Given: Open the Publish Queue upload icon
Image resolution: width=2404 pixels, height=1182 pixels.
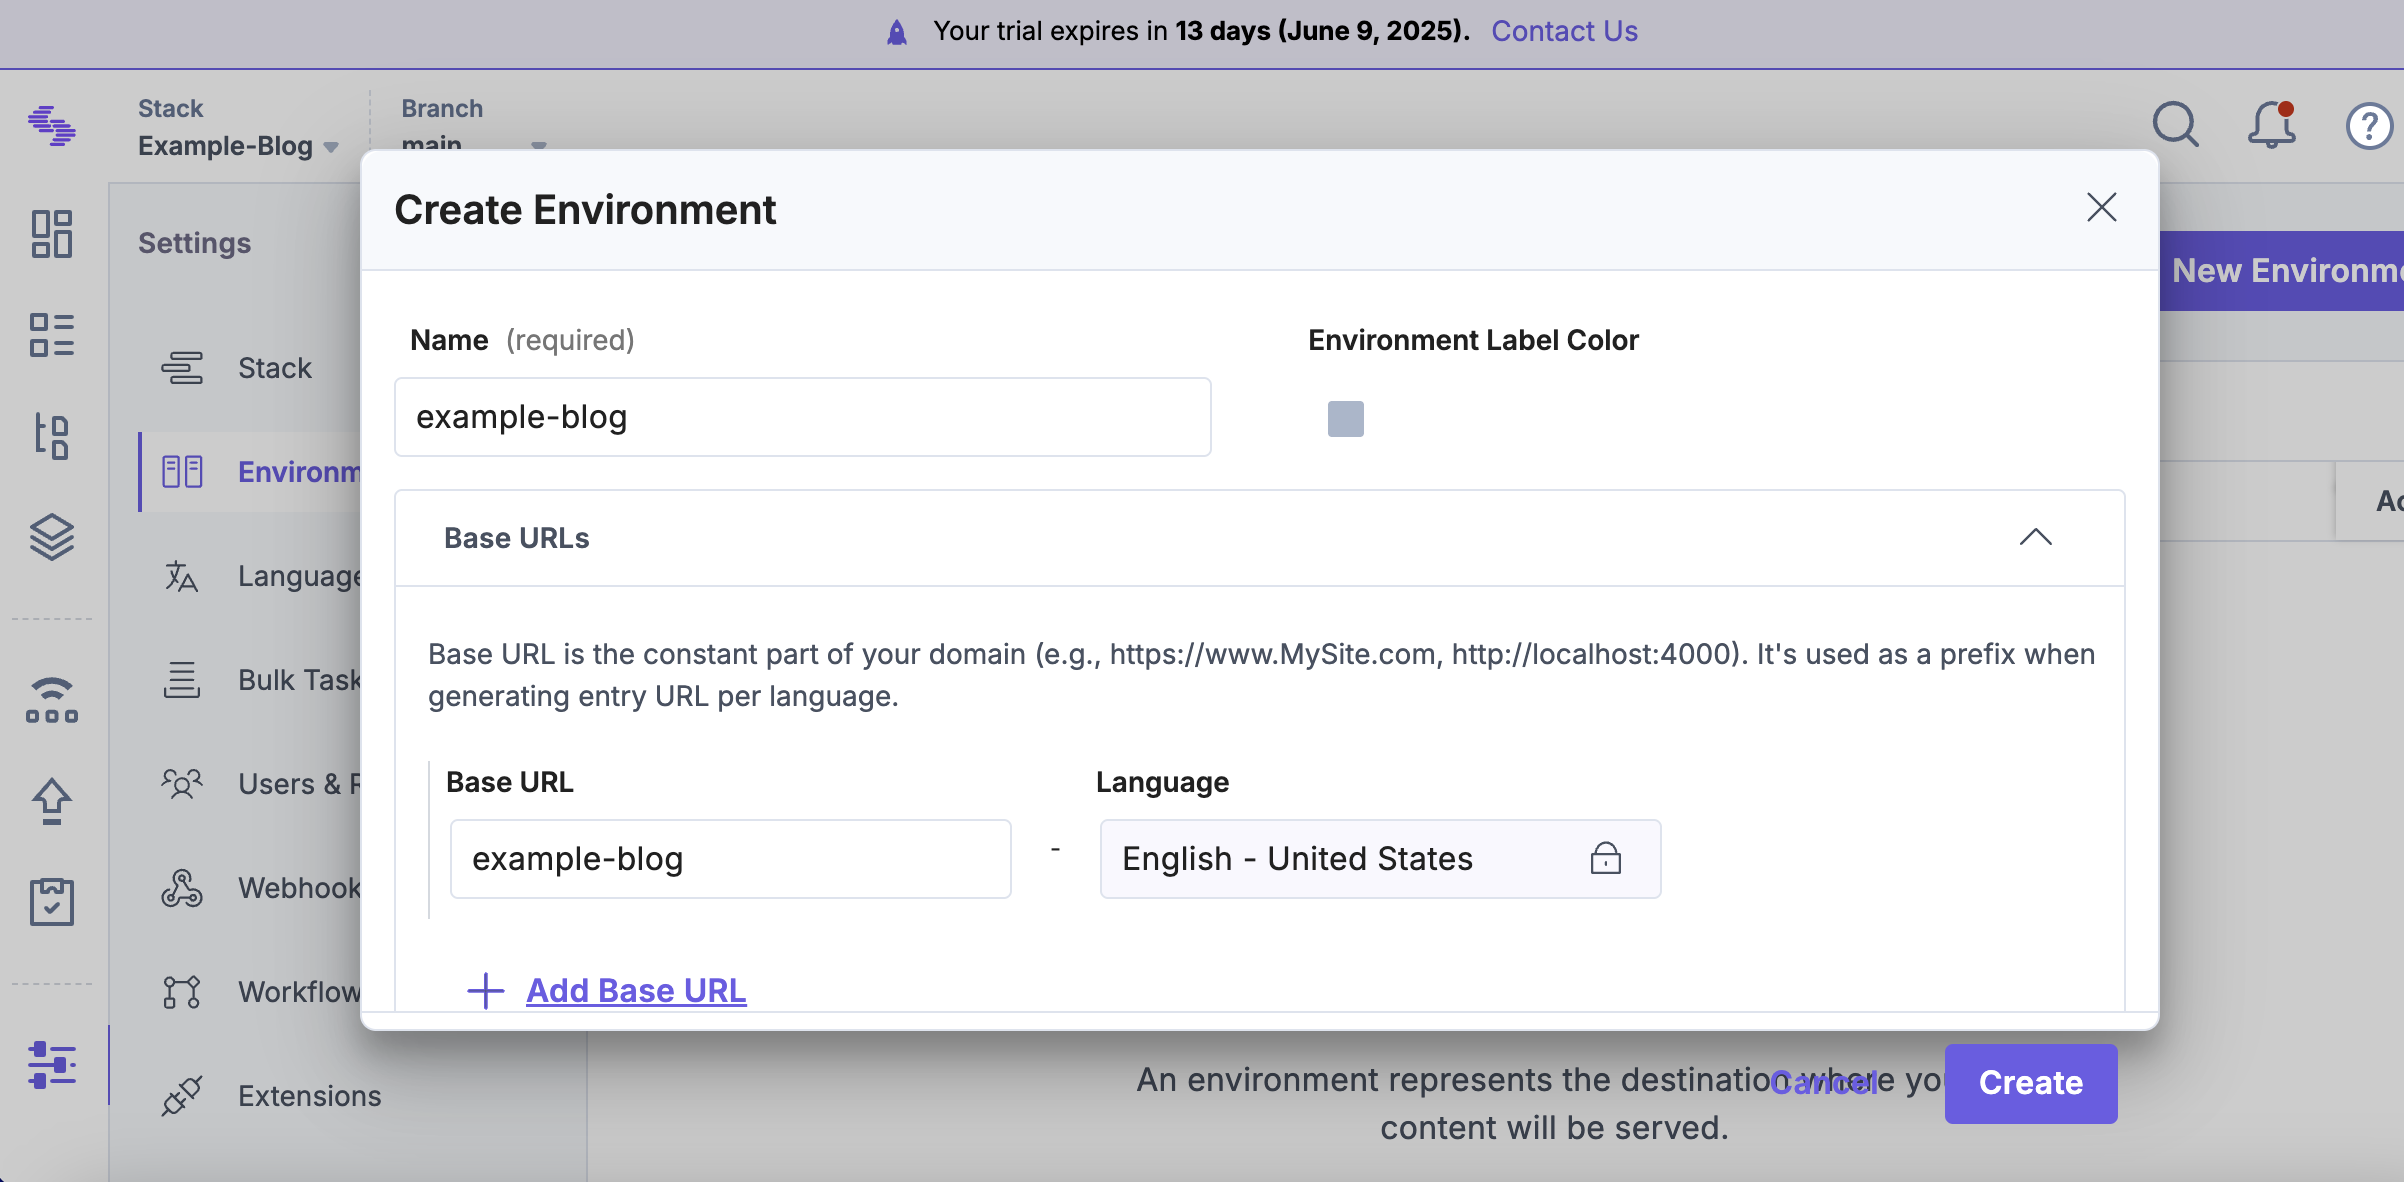Looking at the screenshot, I should (51, 801).
